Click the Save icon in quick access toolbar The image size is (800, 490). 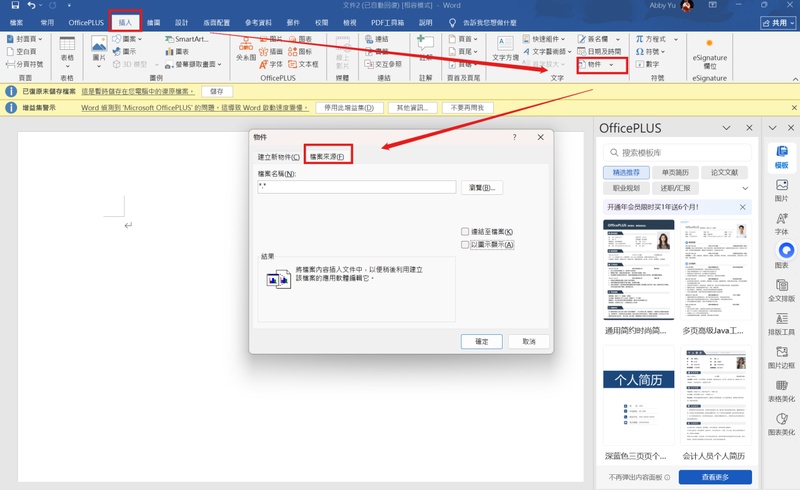(15, 6)
